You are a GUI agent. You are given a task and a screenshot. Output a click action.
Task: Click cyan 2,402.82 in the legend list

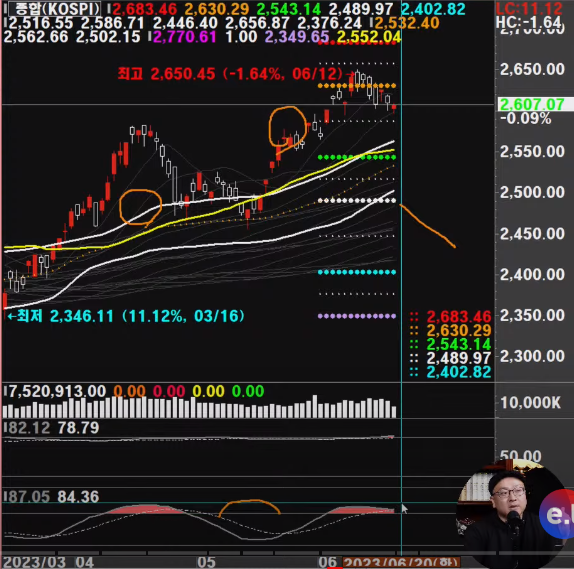point(459,372)
